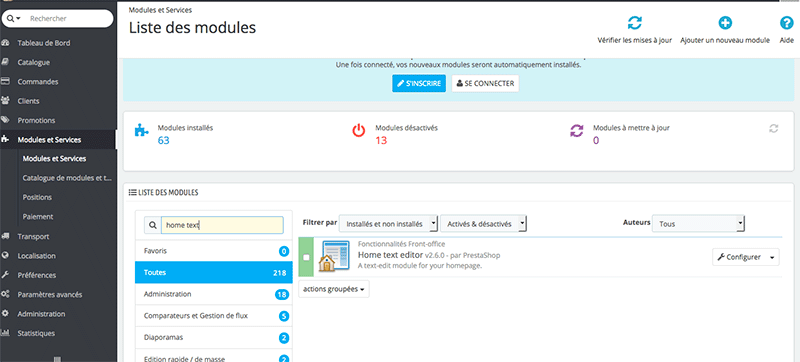This screenshot has height=362, width=800.
Task: Click the Commandes credit card icon
Action: pos(6,82)
